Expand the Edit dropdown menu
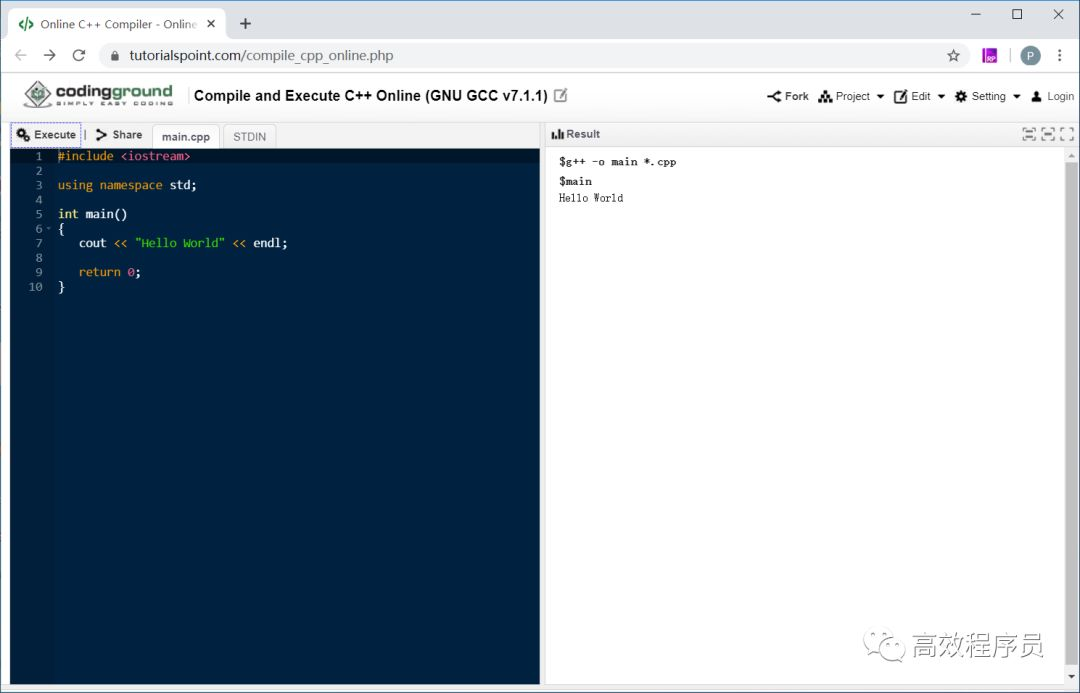The height and width of the screenshot is (693, 1080). 920,96
